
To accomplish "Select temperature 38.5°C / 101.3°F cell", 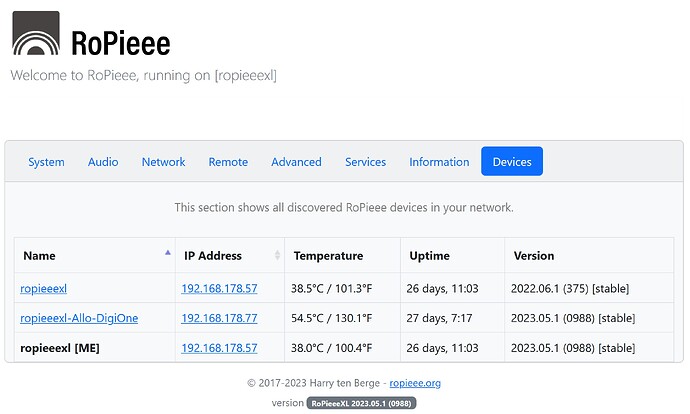I will pyautogui.click(x=342, y=289).
